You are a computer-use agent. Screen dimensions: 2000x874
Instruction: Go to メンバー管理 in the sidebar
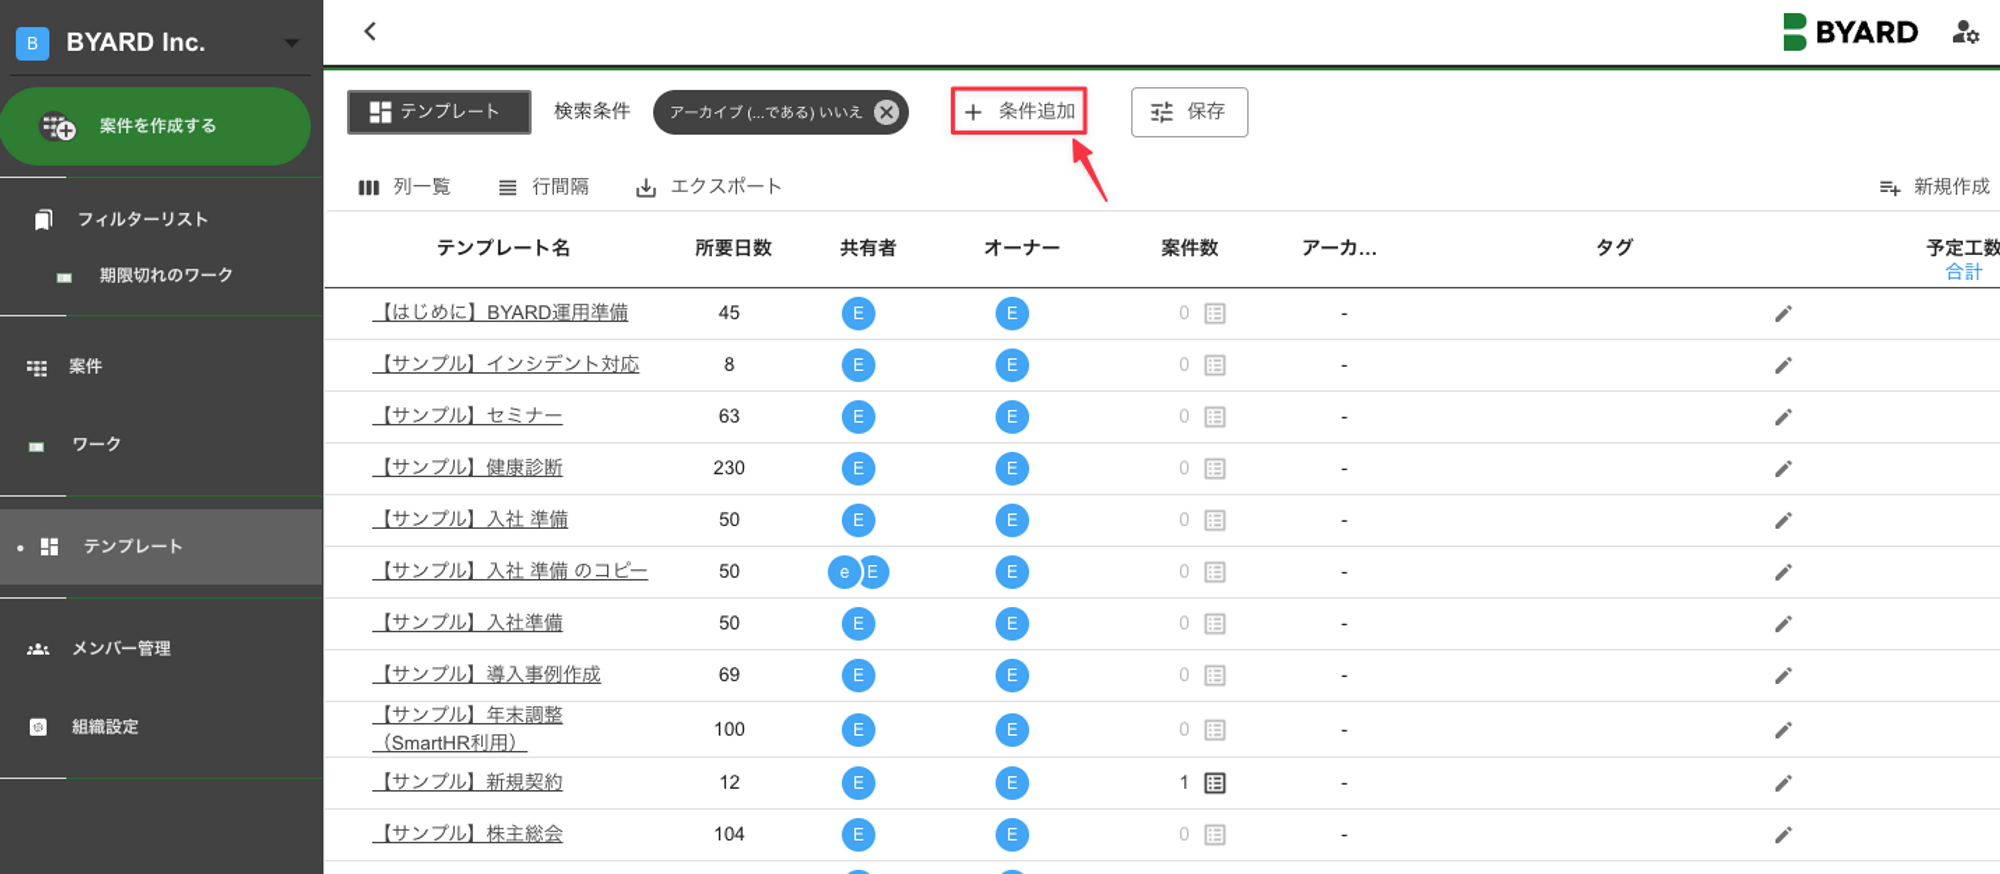point(121,649)
